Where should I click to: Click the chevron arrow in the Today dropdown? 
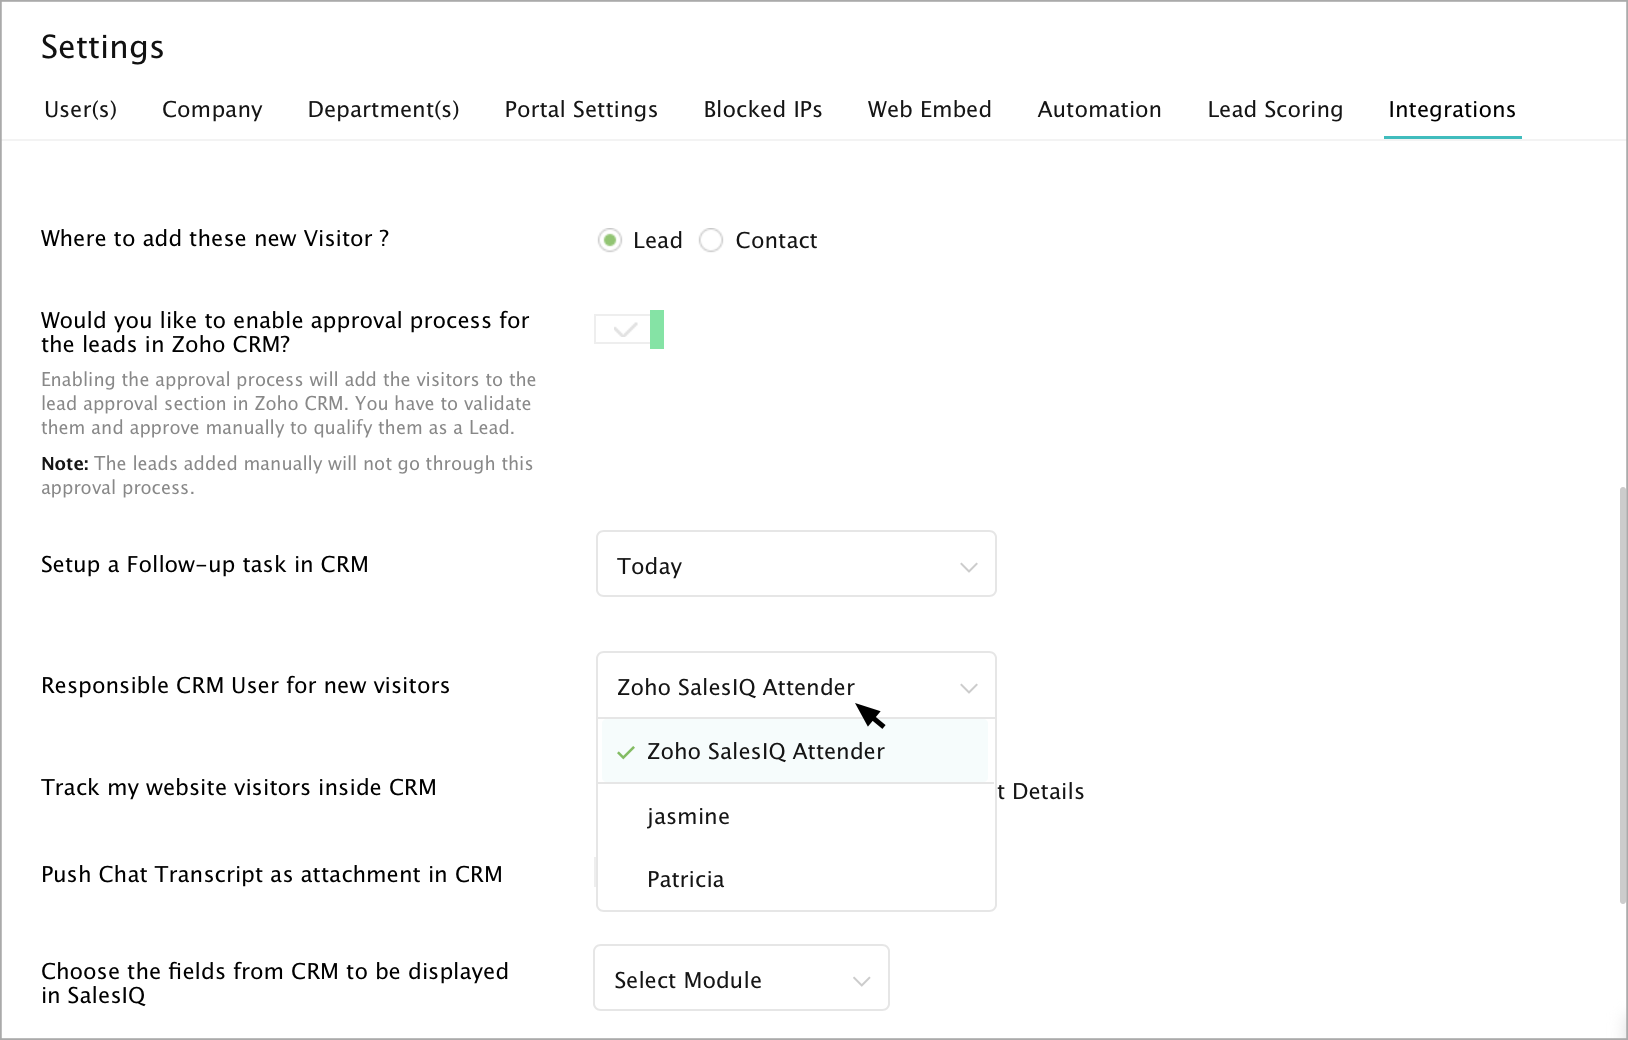pos(967,567)
